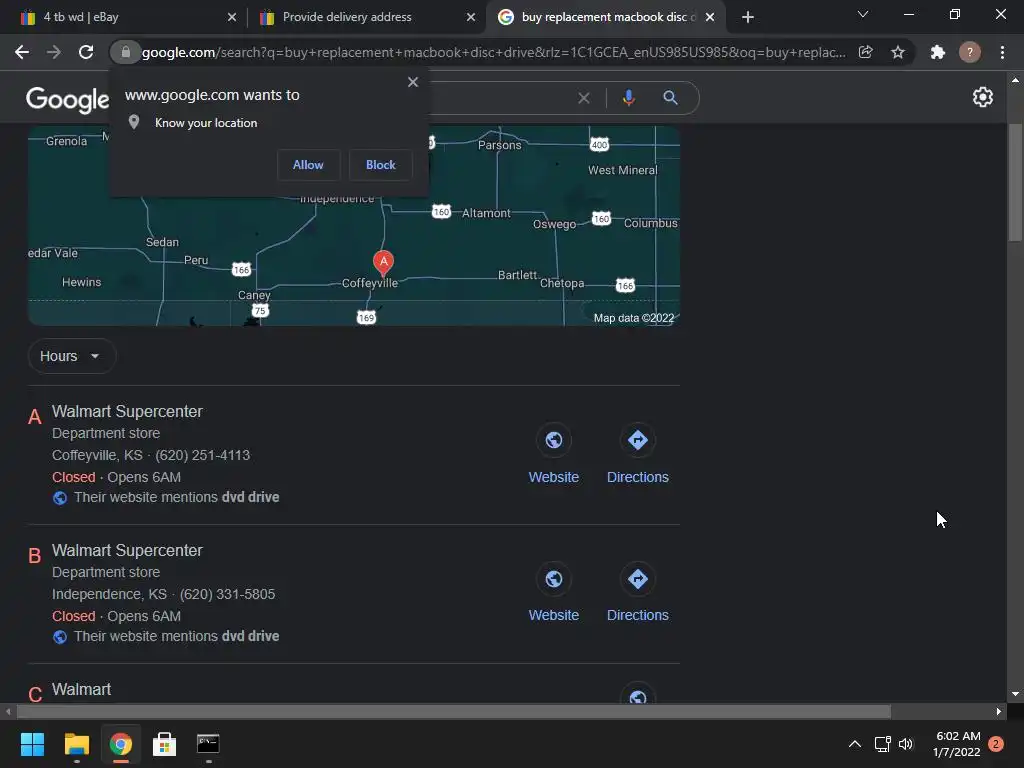Reload the current page

(x=86, y=52)
